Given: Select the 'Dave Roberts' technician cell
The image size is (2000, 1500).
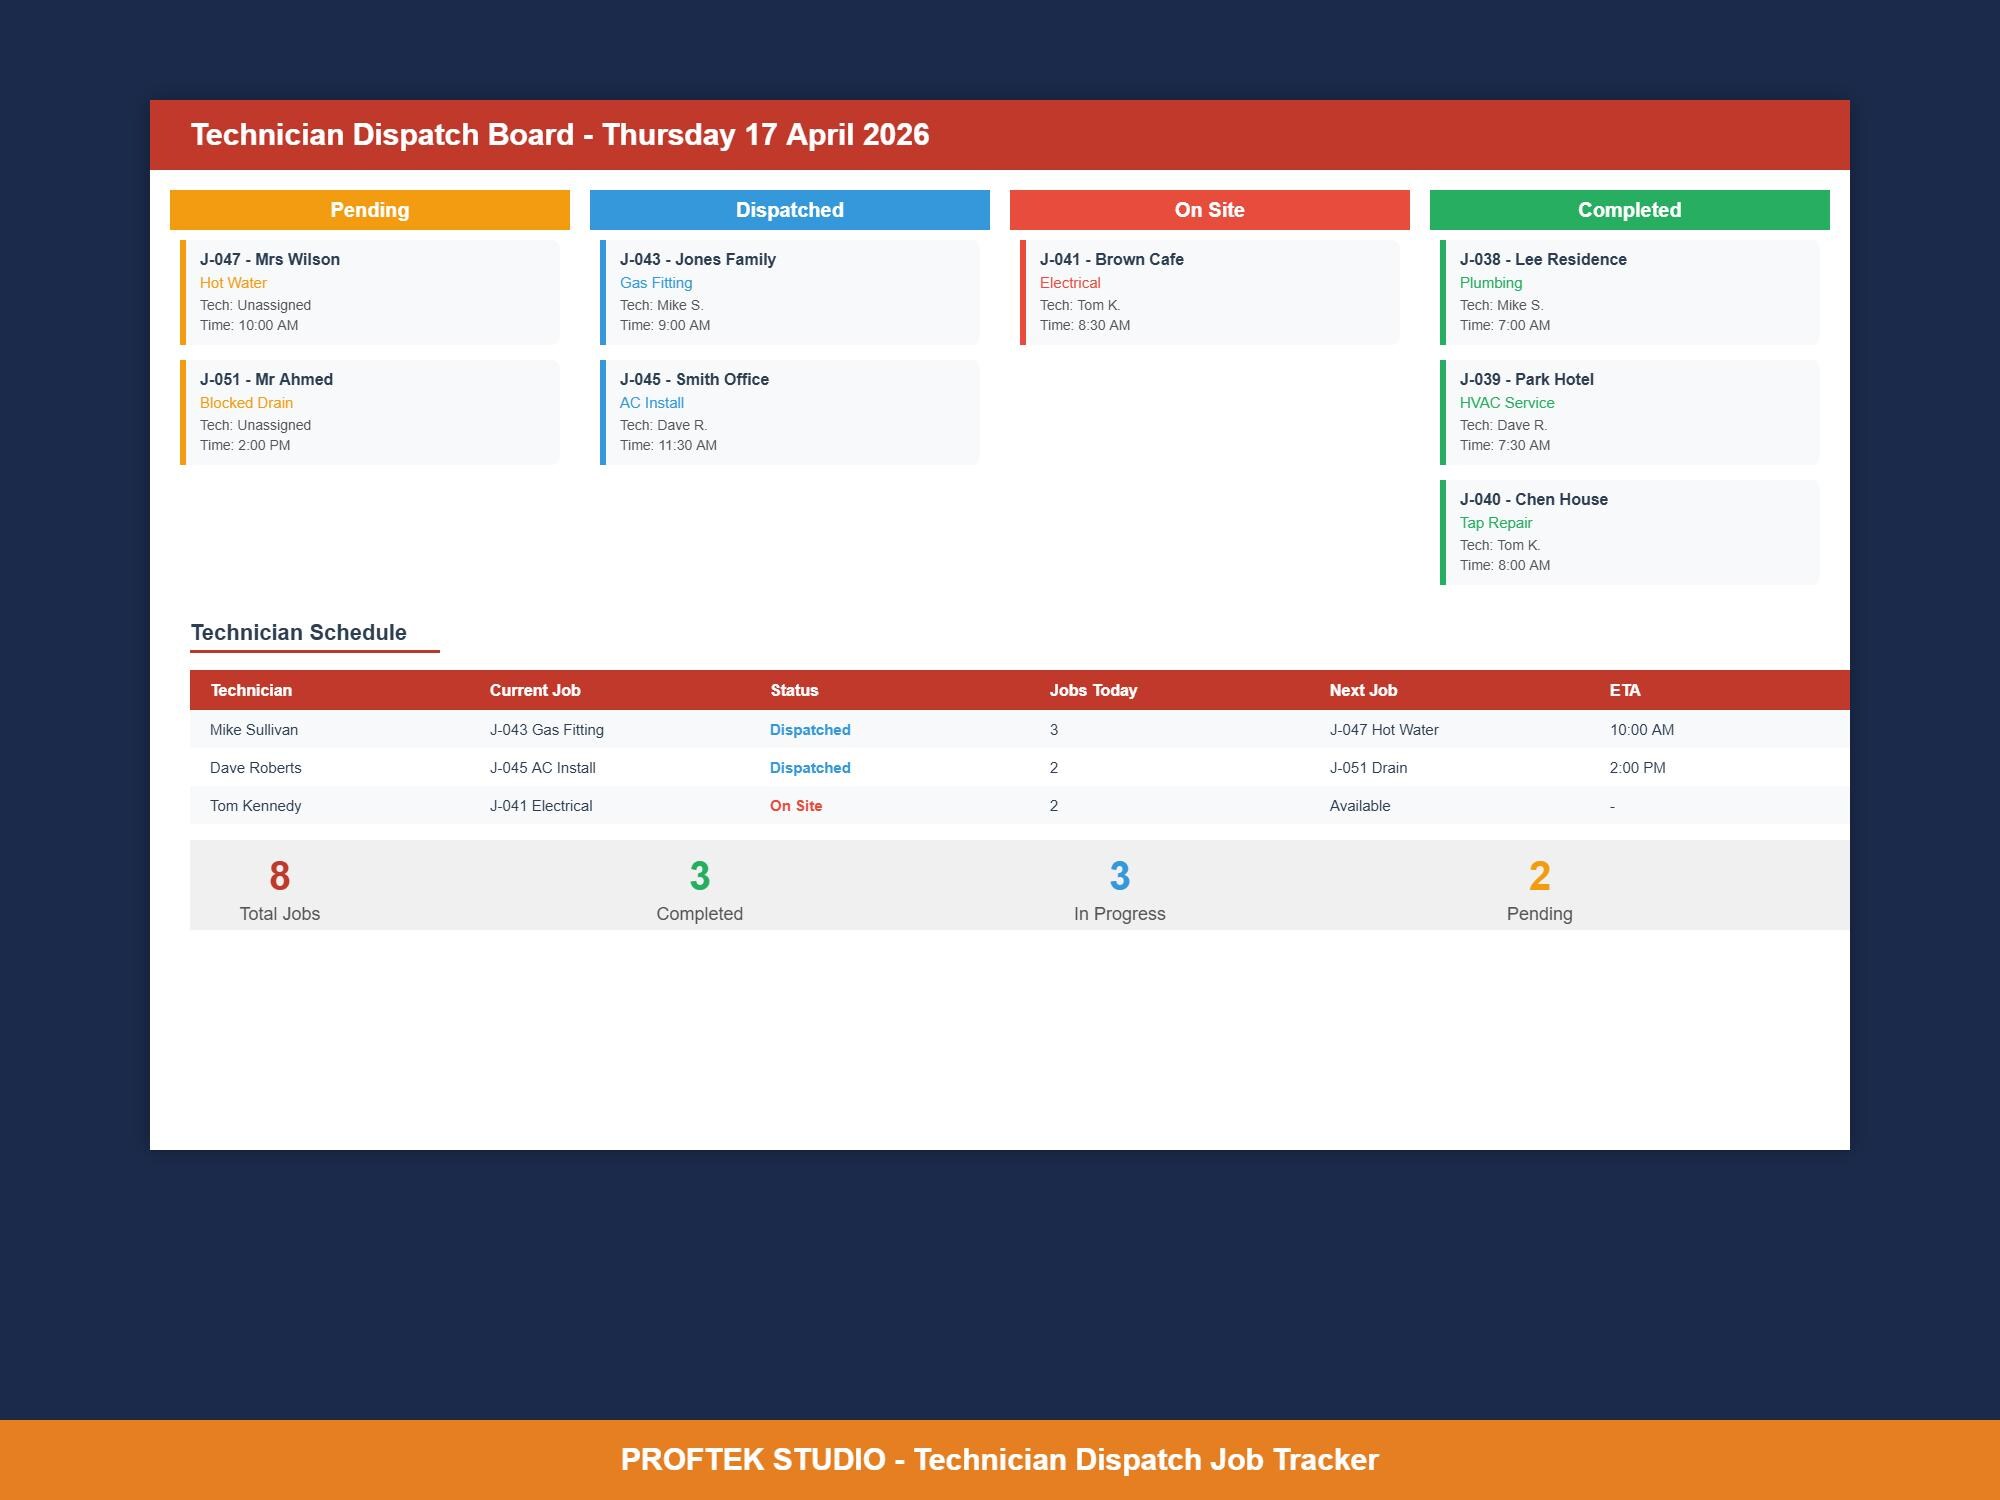Looking at the screenshot, I should click(255, 768).
